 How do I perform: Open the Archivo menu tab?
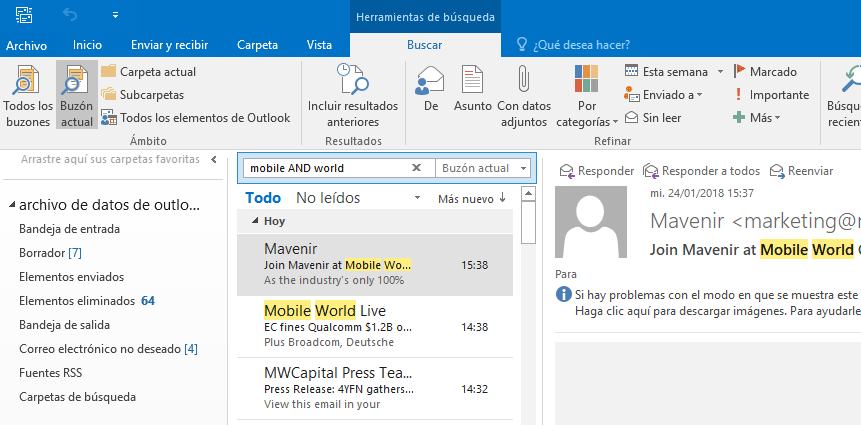(x=26, y=45)
